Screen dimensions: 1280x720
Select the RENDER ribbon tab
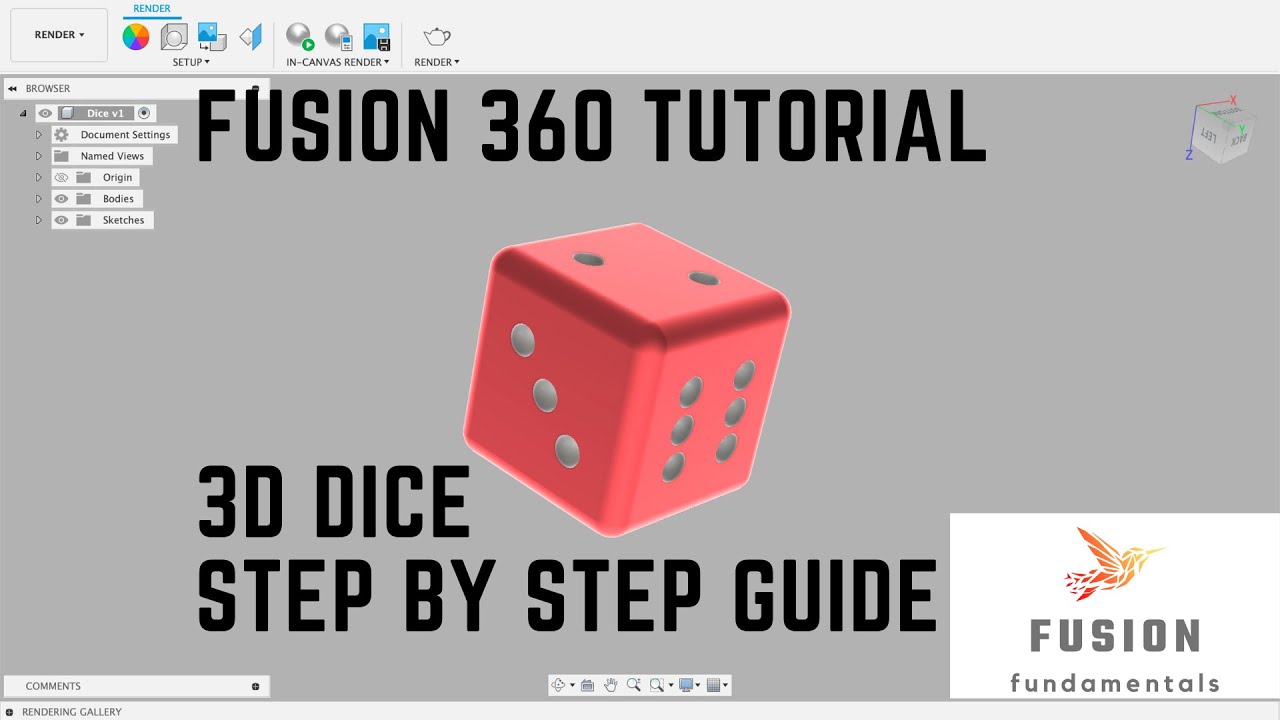(x=152, y=9)
